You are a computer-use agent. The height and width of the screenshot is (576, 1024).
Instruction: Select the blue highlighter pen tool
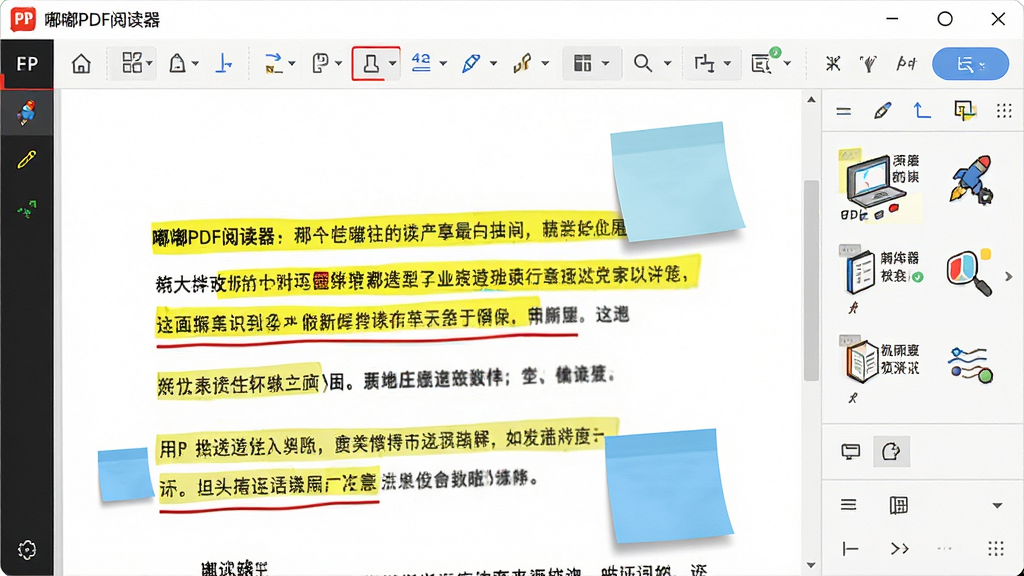[x=471, y=63]
